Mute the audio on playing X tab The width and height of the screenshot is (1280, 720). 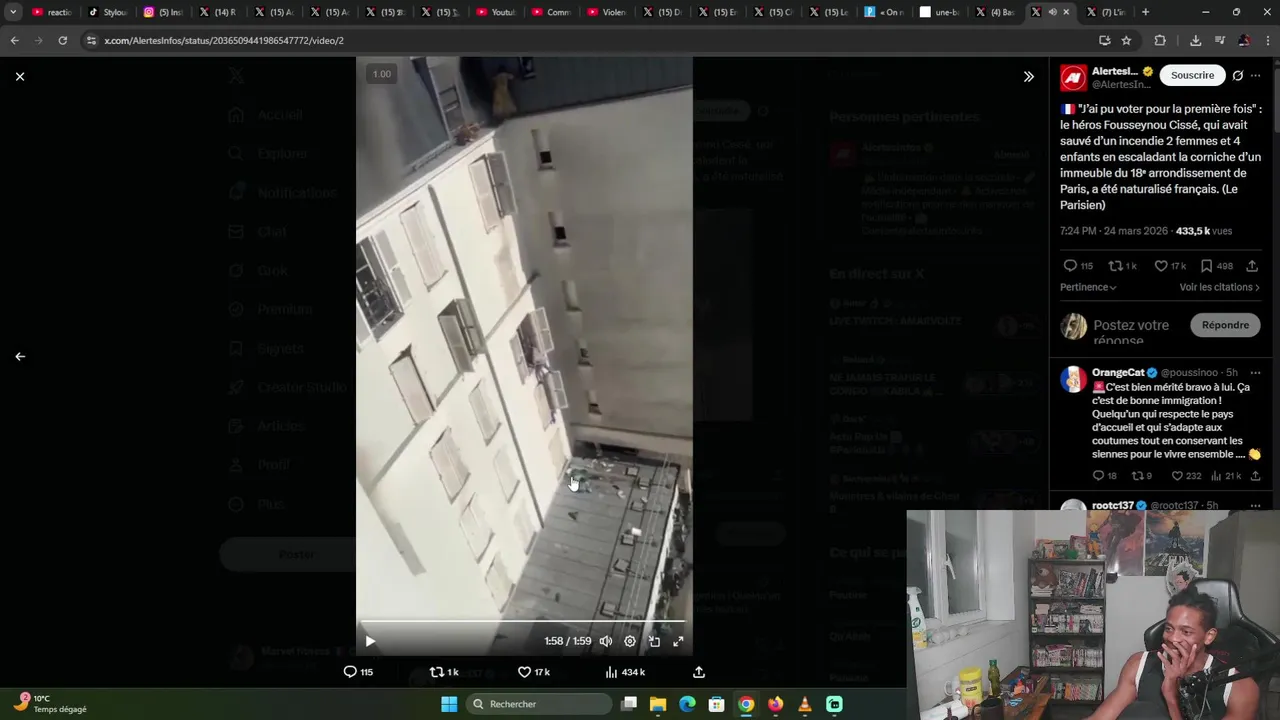point(1052,12)
